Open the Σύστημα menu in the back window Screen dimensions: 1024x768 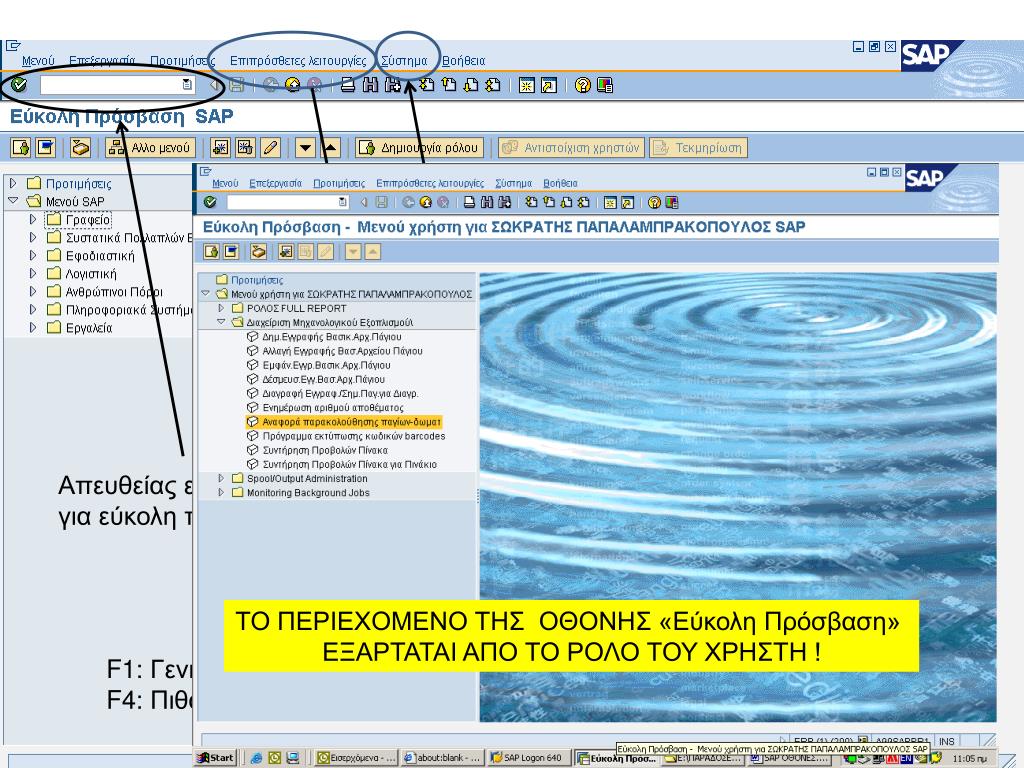point(404,61)
